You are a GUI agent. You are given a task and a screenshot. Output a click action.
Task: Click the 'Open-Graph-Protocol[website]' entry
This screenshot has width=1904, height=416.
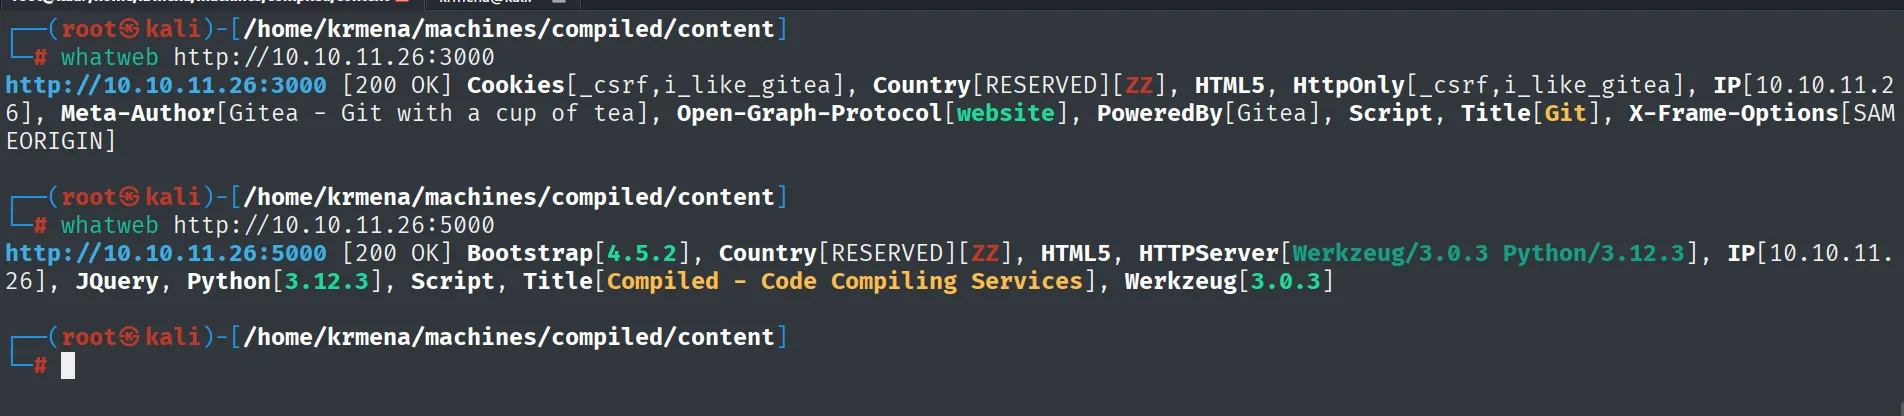coord(872,114)
